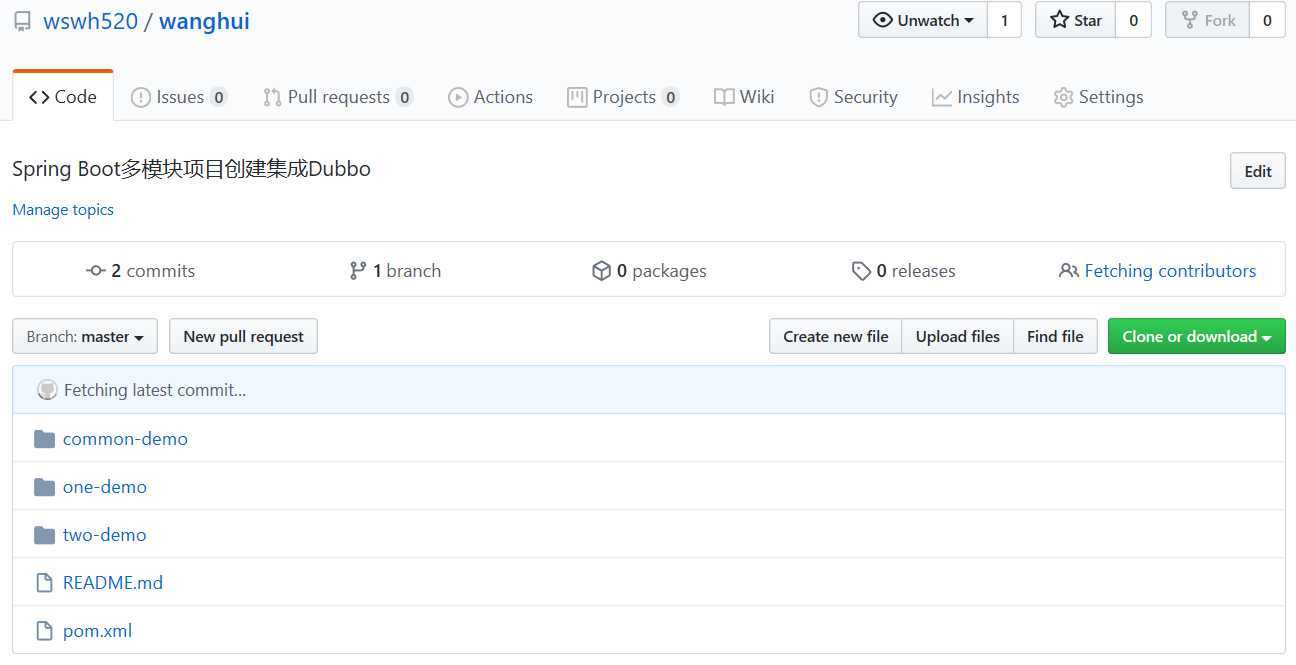Open the two-demo folder

(x=105, y=535)
